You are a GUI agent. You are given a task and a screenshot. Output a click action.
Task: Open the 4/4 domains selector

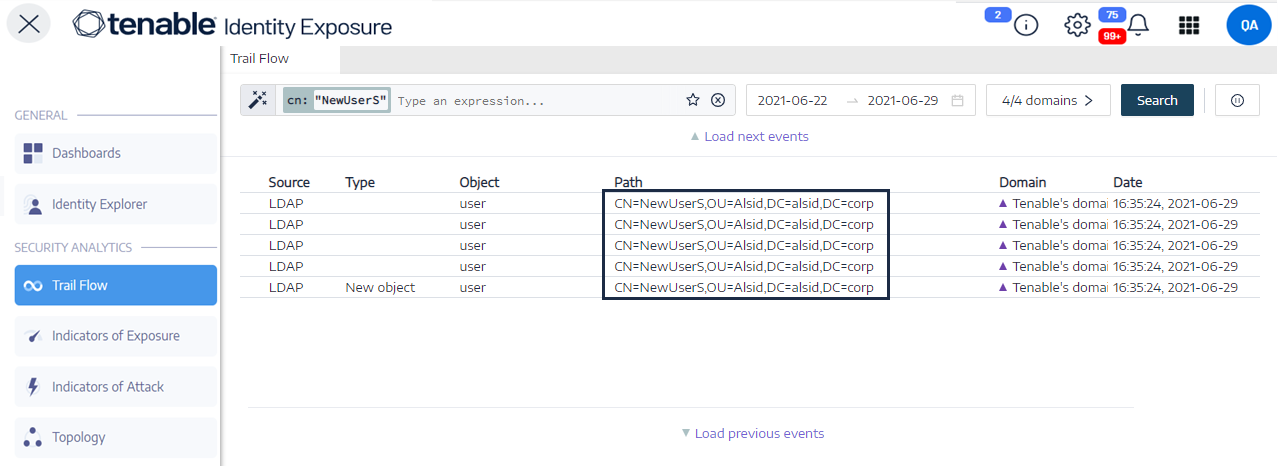click(1047, 100)
